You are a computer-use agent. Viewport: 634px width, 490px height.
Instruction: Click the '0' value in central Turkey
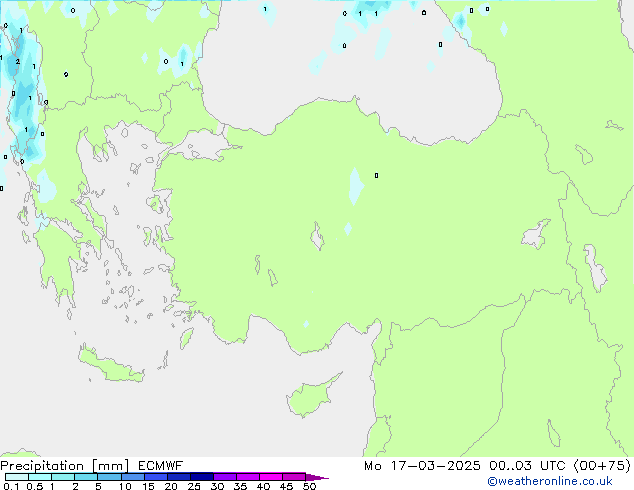376,175
